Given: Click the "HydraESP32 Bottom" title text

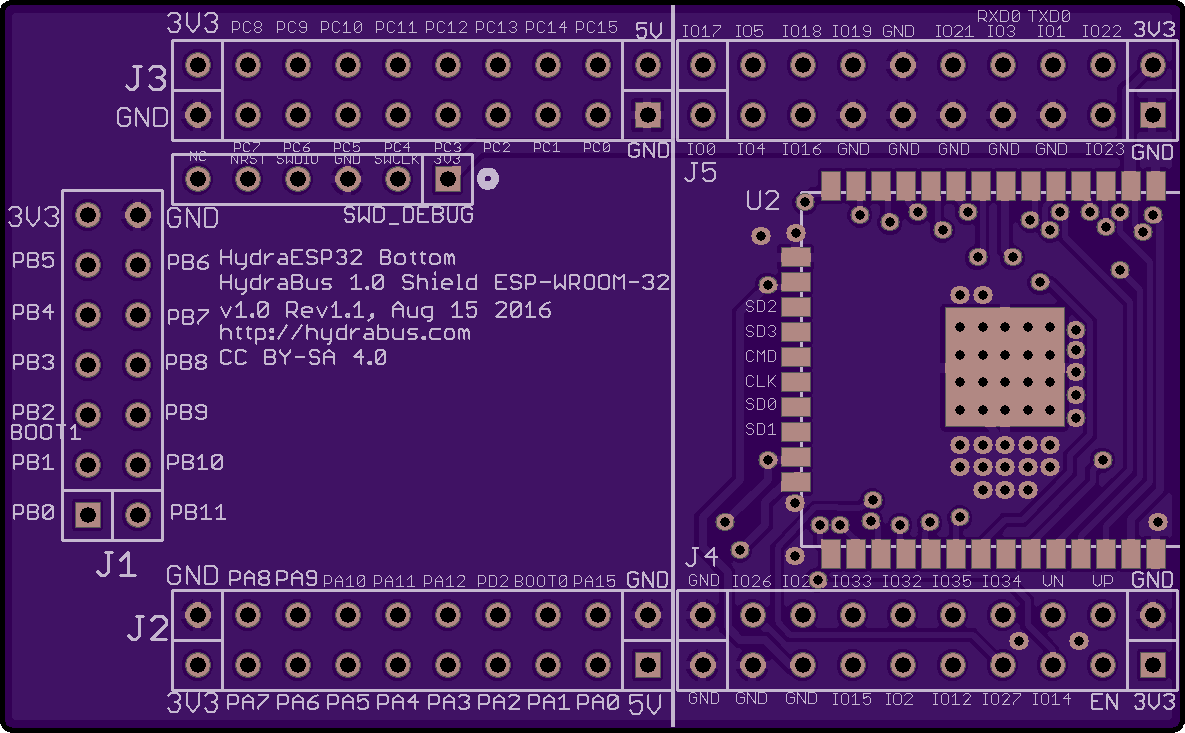Looking at the screenshot, I should coord(337,258).
